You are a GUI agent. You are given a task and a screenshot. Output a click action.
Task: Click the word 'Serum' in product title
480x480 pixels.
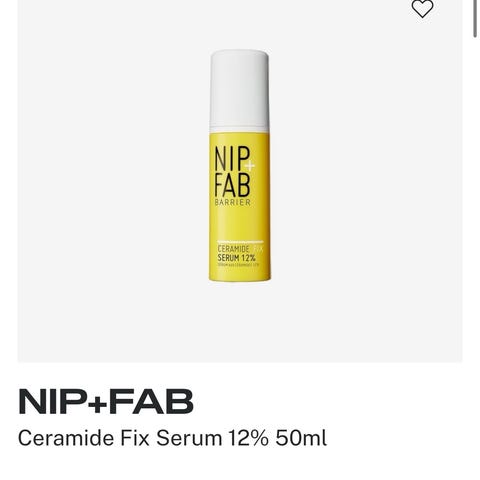tap(189, 438)
